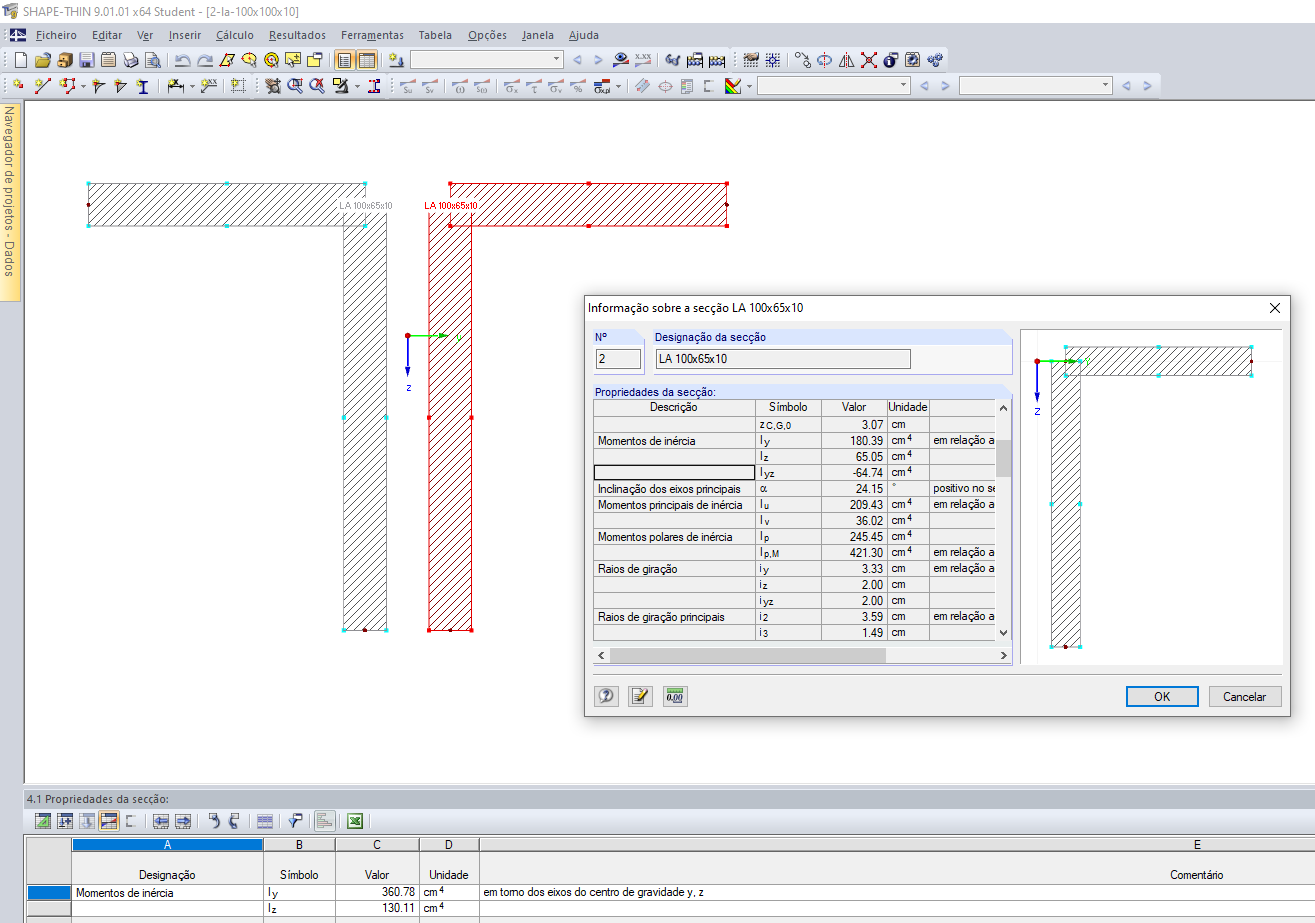Click the edit notepad icon in dialog
Screen dimensions: 1315x923
(x=640, y=696)
